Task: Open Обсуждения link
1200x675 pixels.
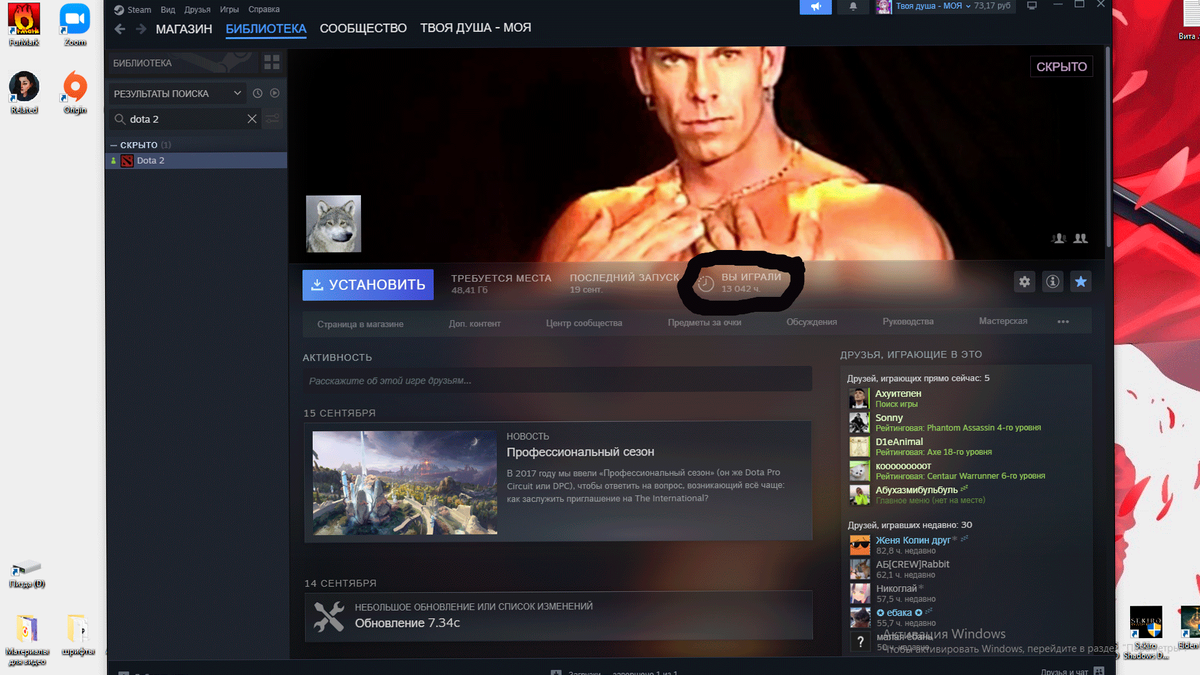Action: pyautogui.click(x=811, y=322)
